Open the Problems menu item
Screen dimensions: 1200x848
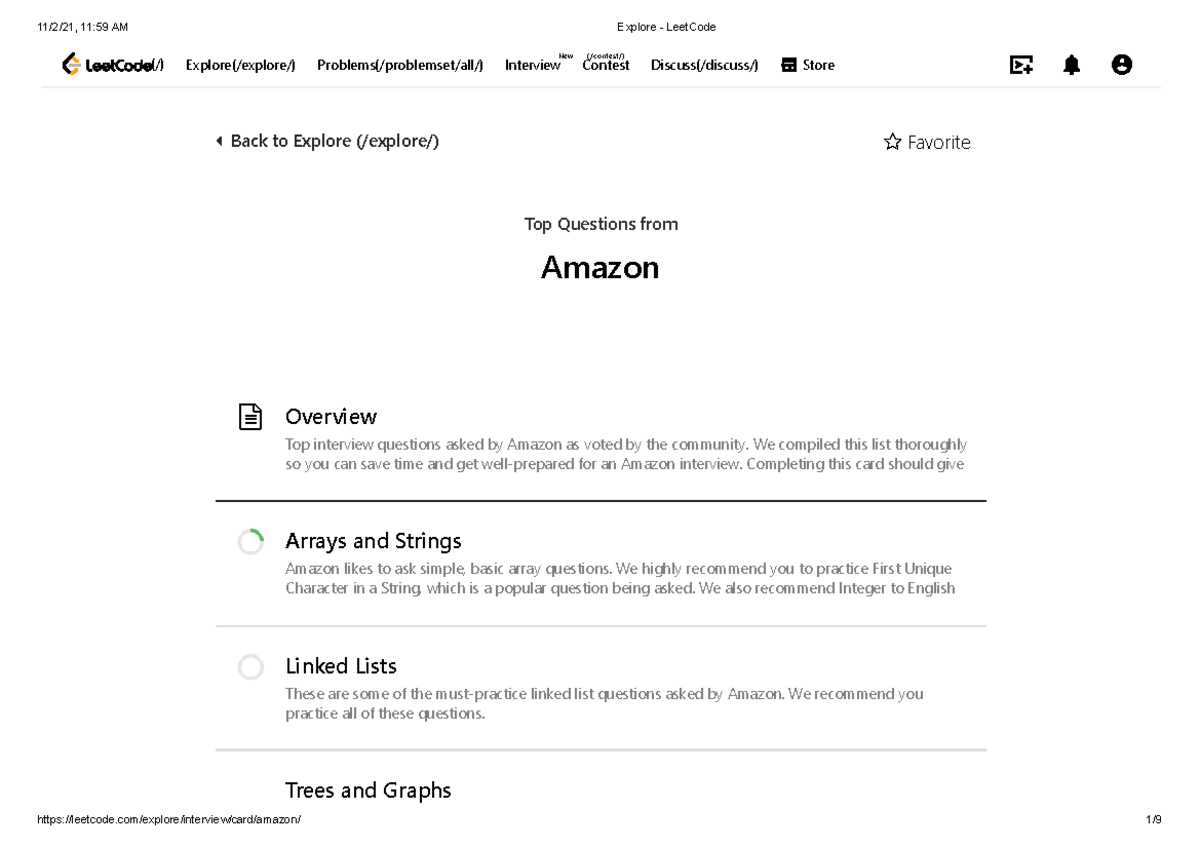(x=400, y=65)
